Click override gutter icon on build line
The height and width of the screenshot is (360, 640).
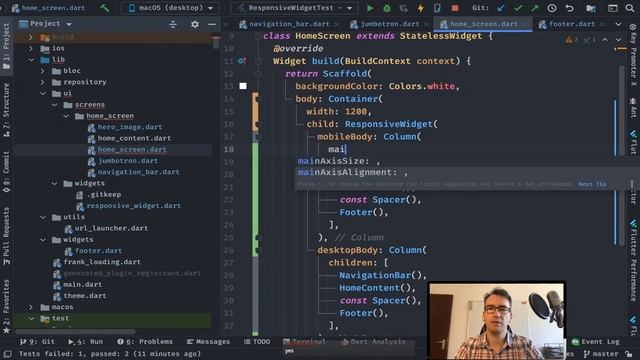[x=242, y=61]
